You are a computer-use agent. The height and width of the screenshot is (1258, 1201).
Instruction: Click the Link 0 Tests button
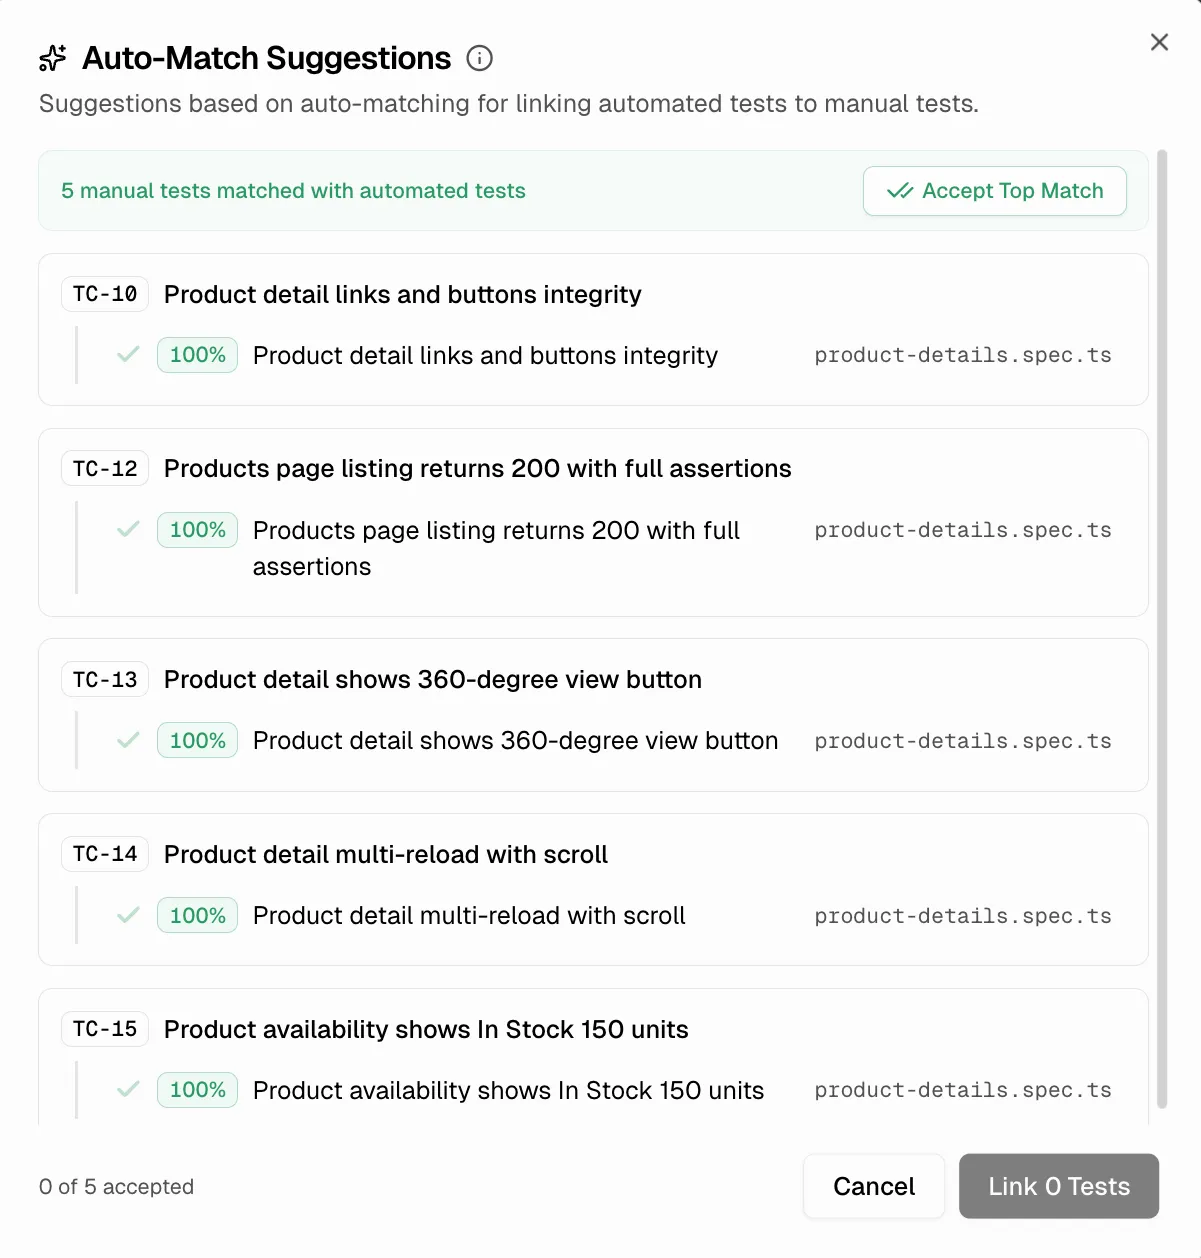pos(1058,1187)
